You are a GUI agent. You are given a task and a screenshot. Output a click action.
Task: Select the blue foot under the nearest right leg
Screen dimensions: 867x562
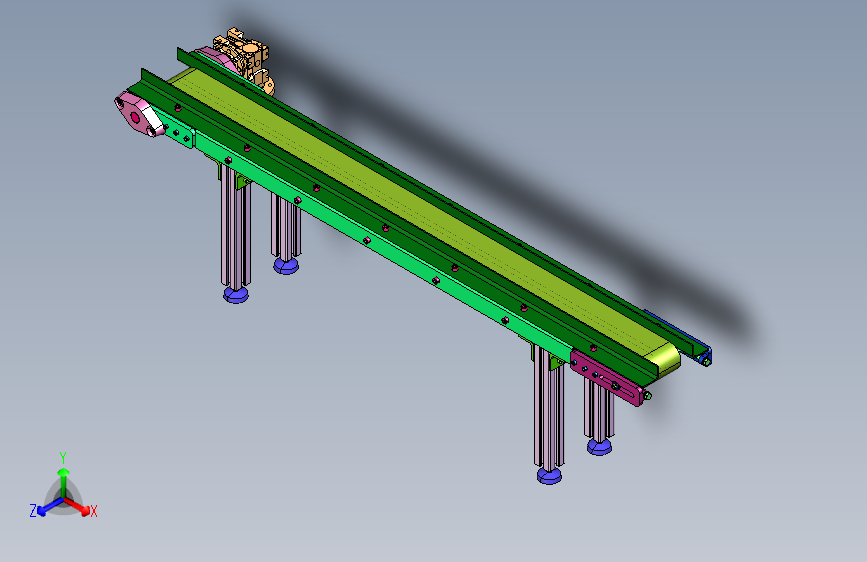(549, 476)
